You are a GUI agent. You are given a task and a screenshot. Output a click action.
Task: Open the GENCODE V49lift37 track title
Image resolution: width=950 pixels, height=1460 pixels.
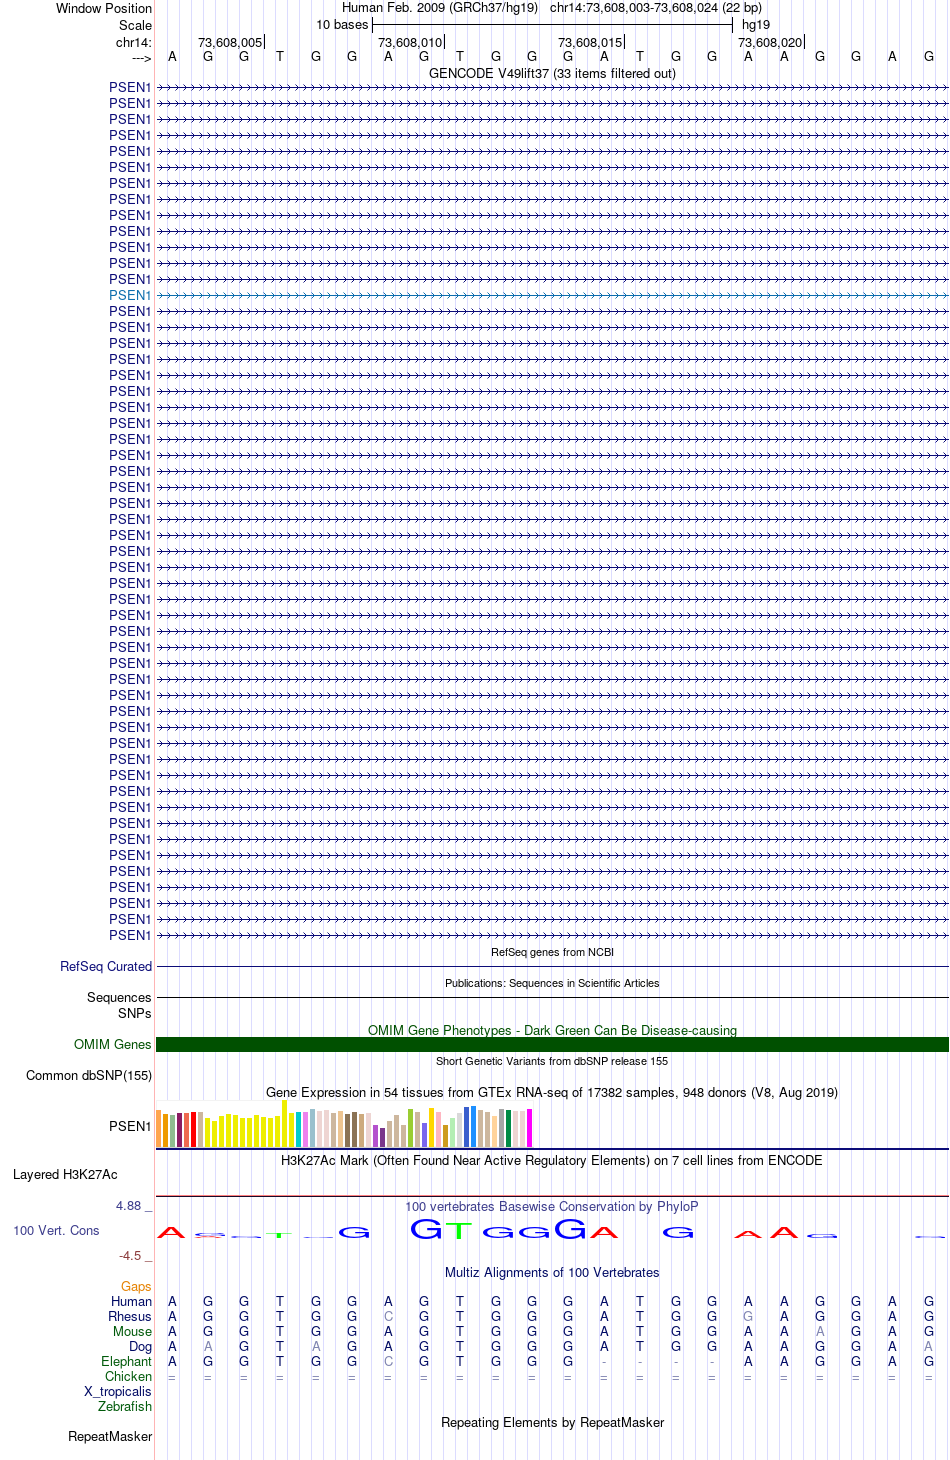click(x=552, y=73)
